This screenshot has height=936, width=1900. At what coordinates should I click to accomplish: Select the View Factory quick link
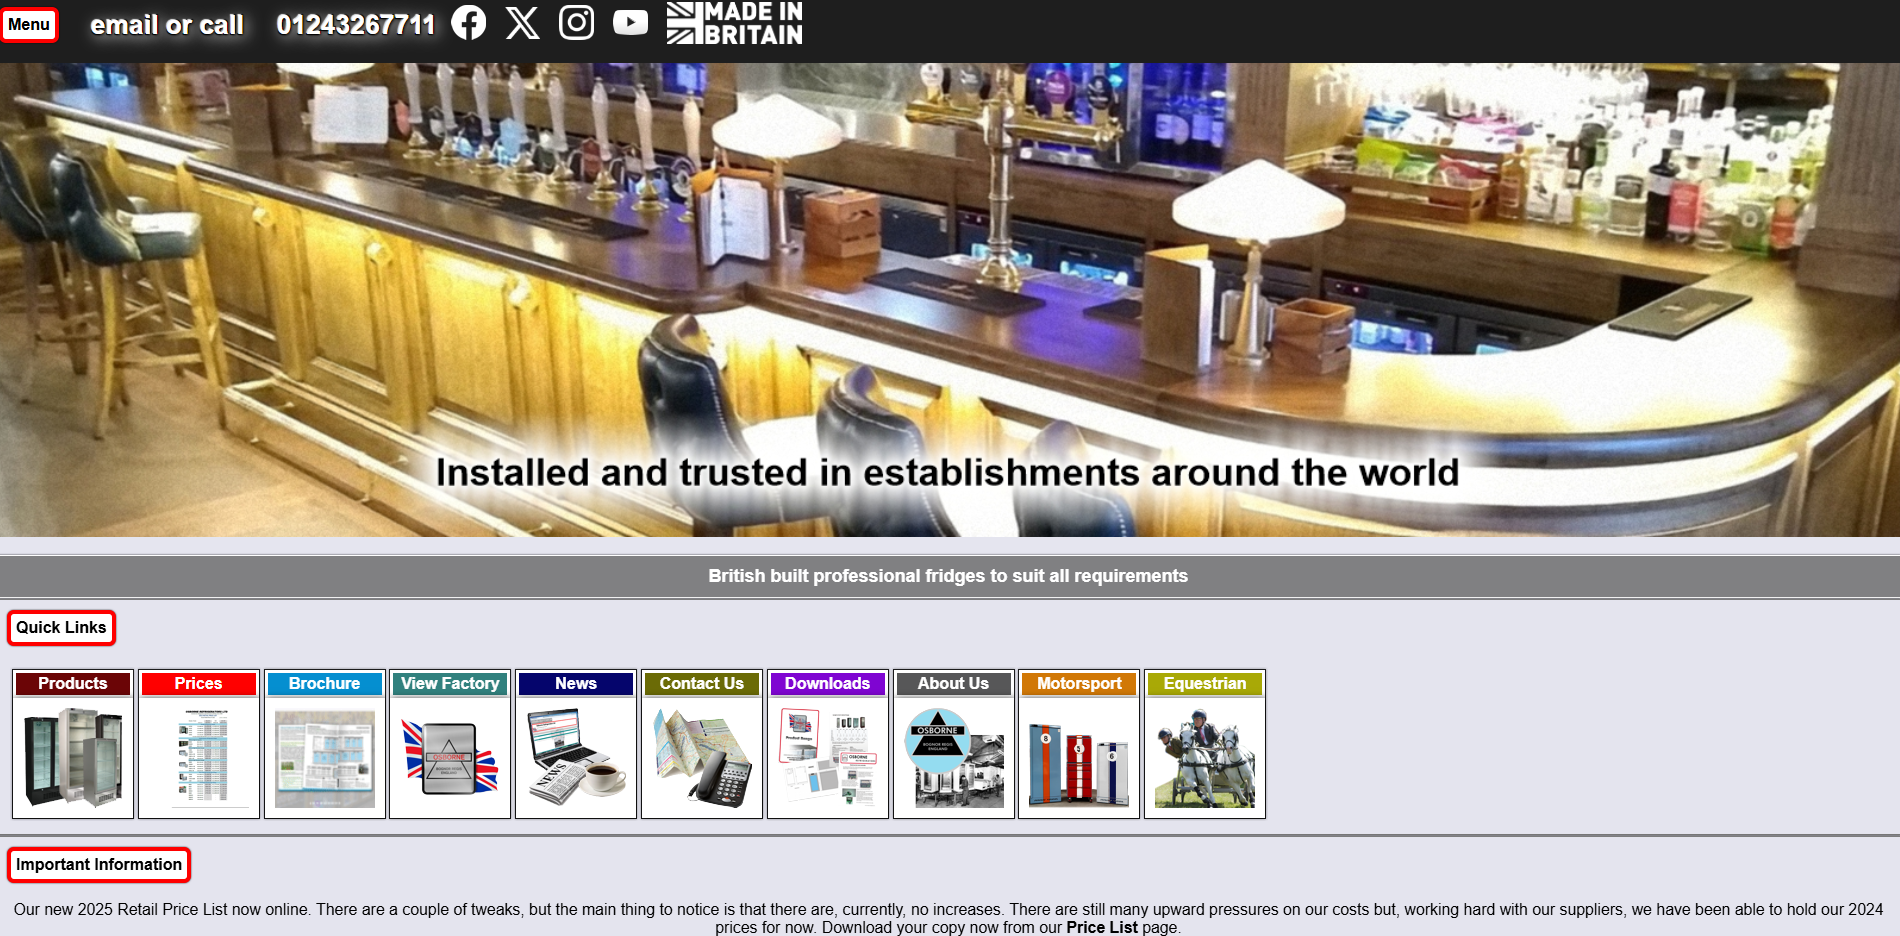point(450,684)
